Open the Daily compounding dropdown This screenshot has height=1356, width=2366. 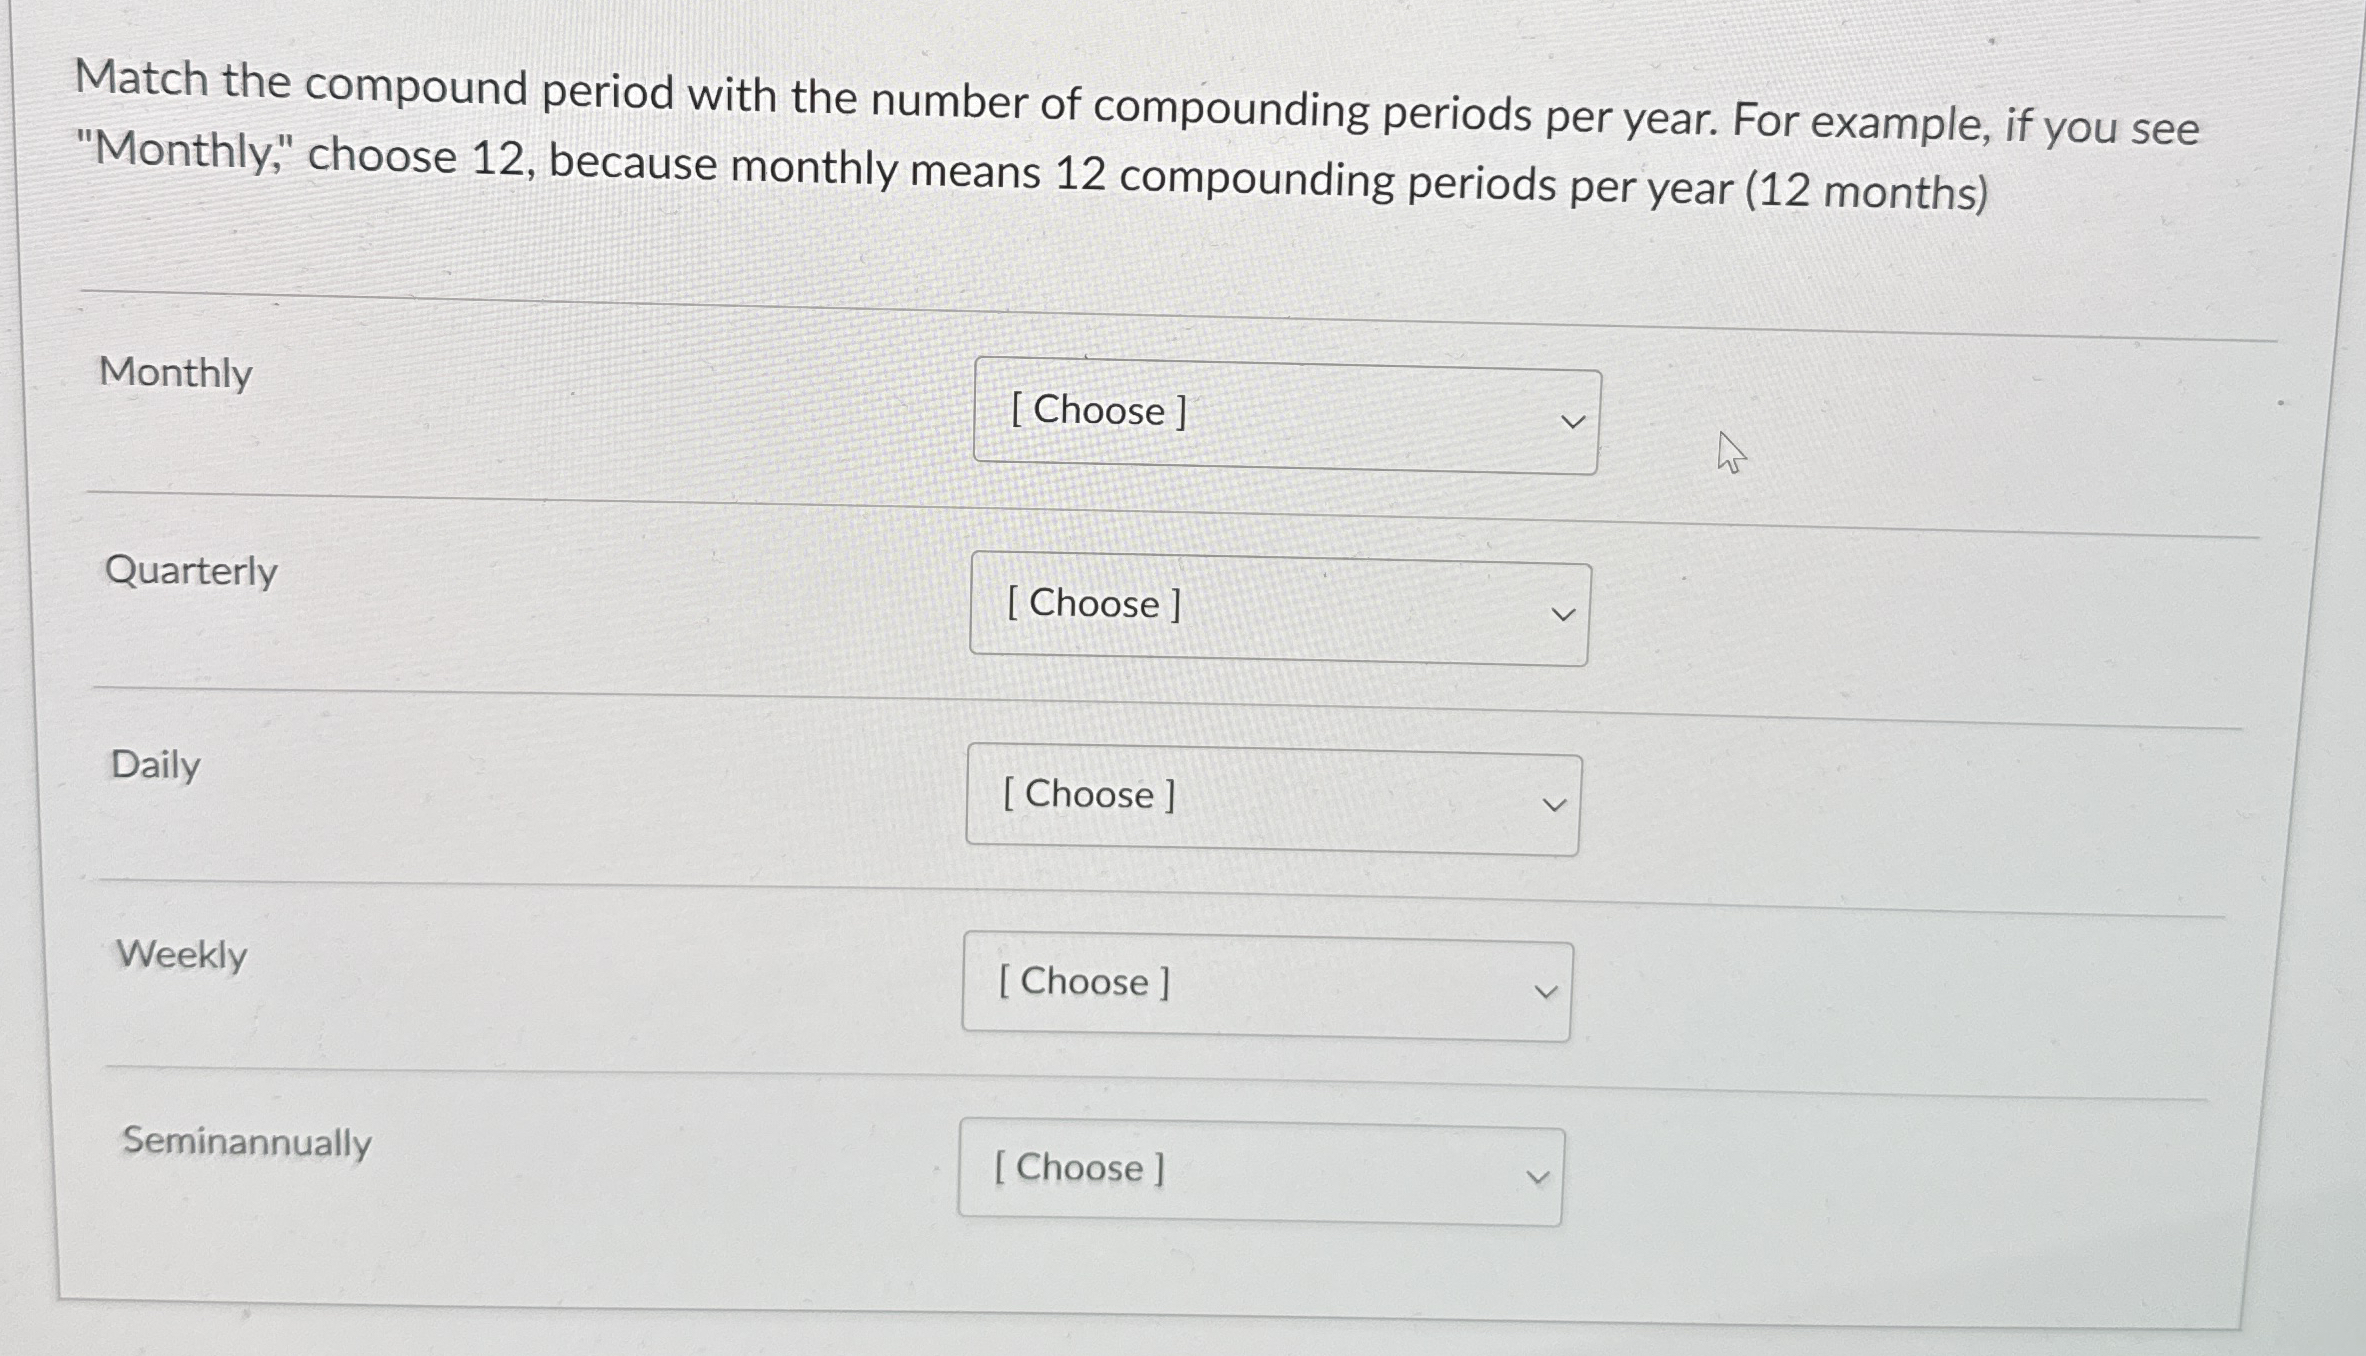1272,802
